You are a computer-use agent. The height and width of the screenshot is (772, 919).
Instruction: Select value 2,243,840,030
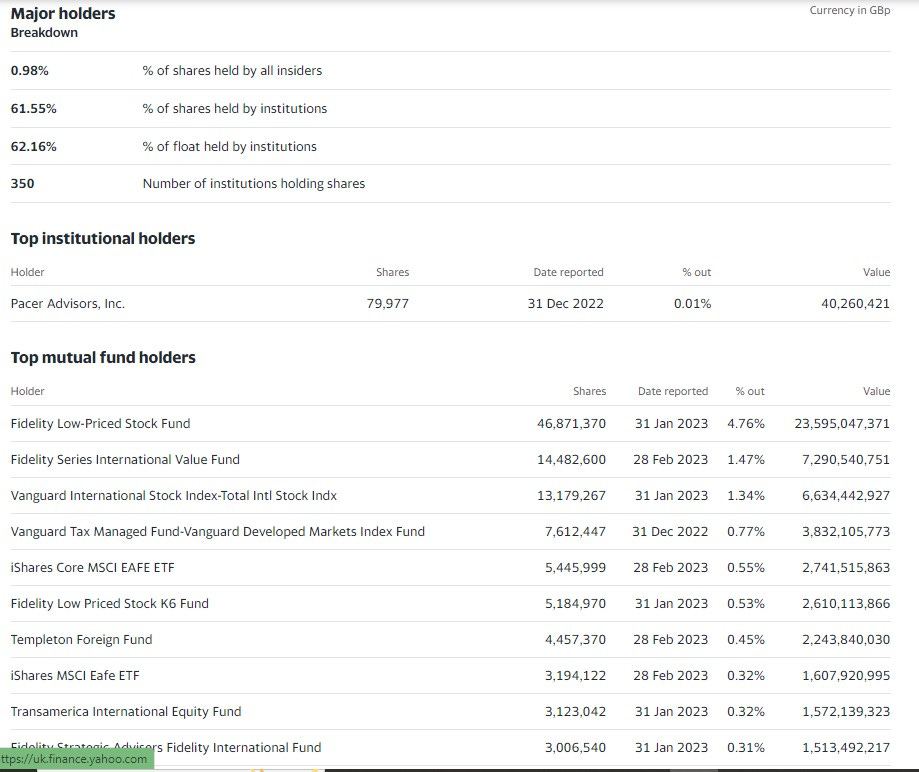point(846,640)
